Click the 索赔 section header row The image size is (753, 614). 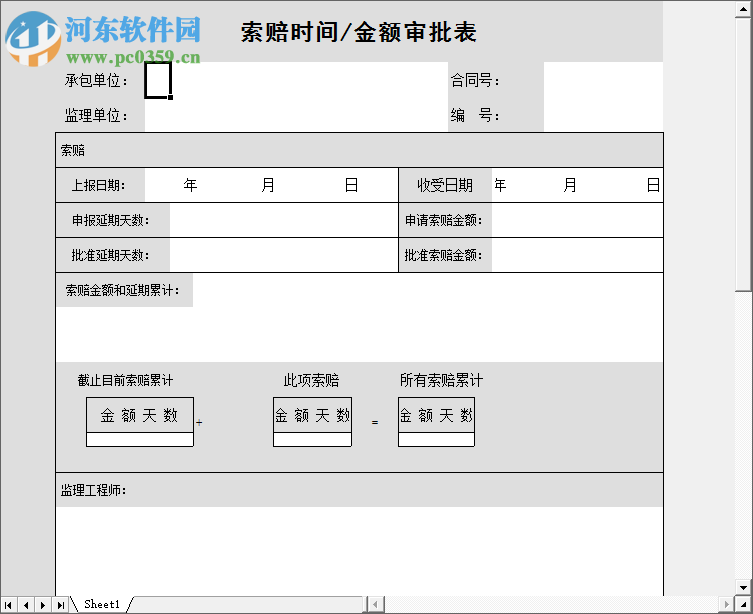[x=359, y=150]
